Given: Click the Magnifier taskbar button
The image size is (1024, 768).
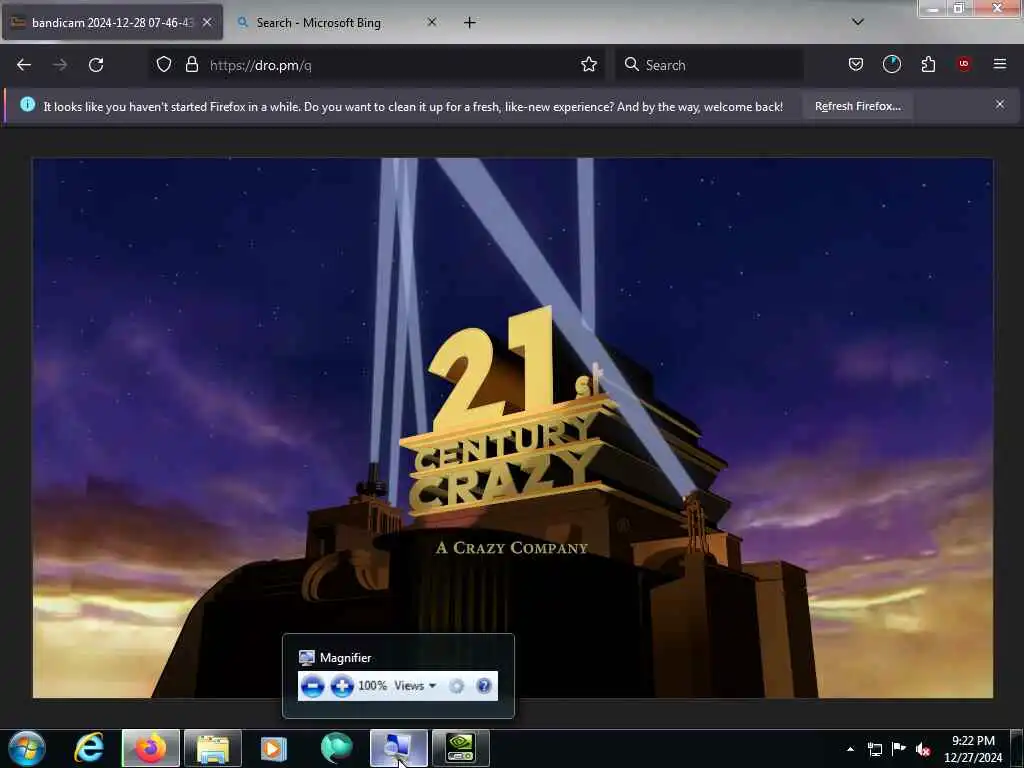Looking at the screenshot, I should click(x=398, y=748).
